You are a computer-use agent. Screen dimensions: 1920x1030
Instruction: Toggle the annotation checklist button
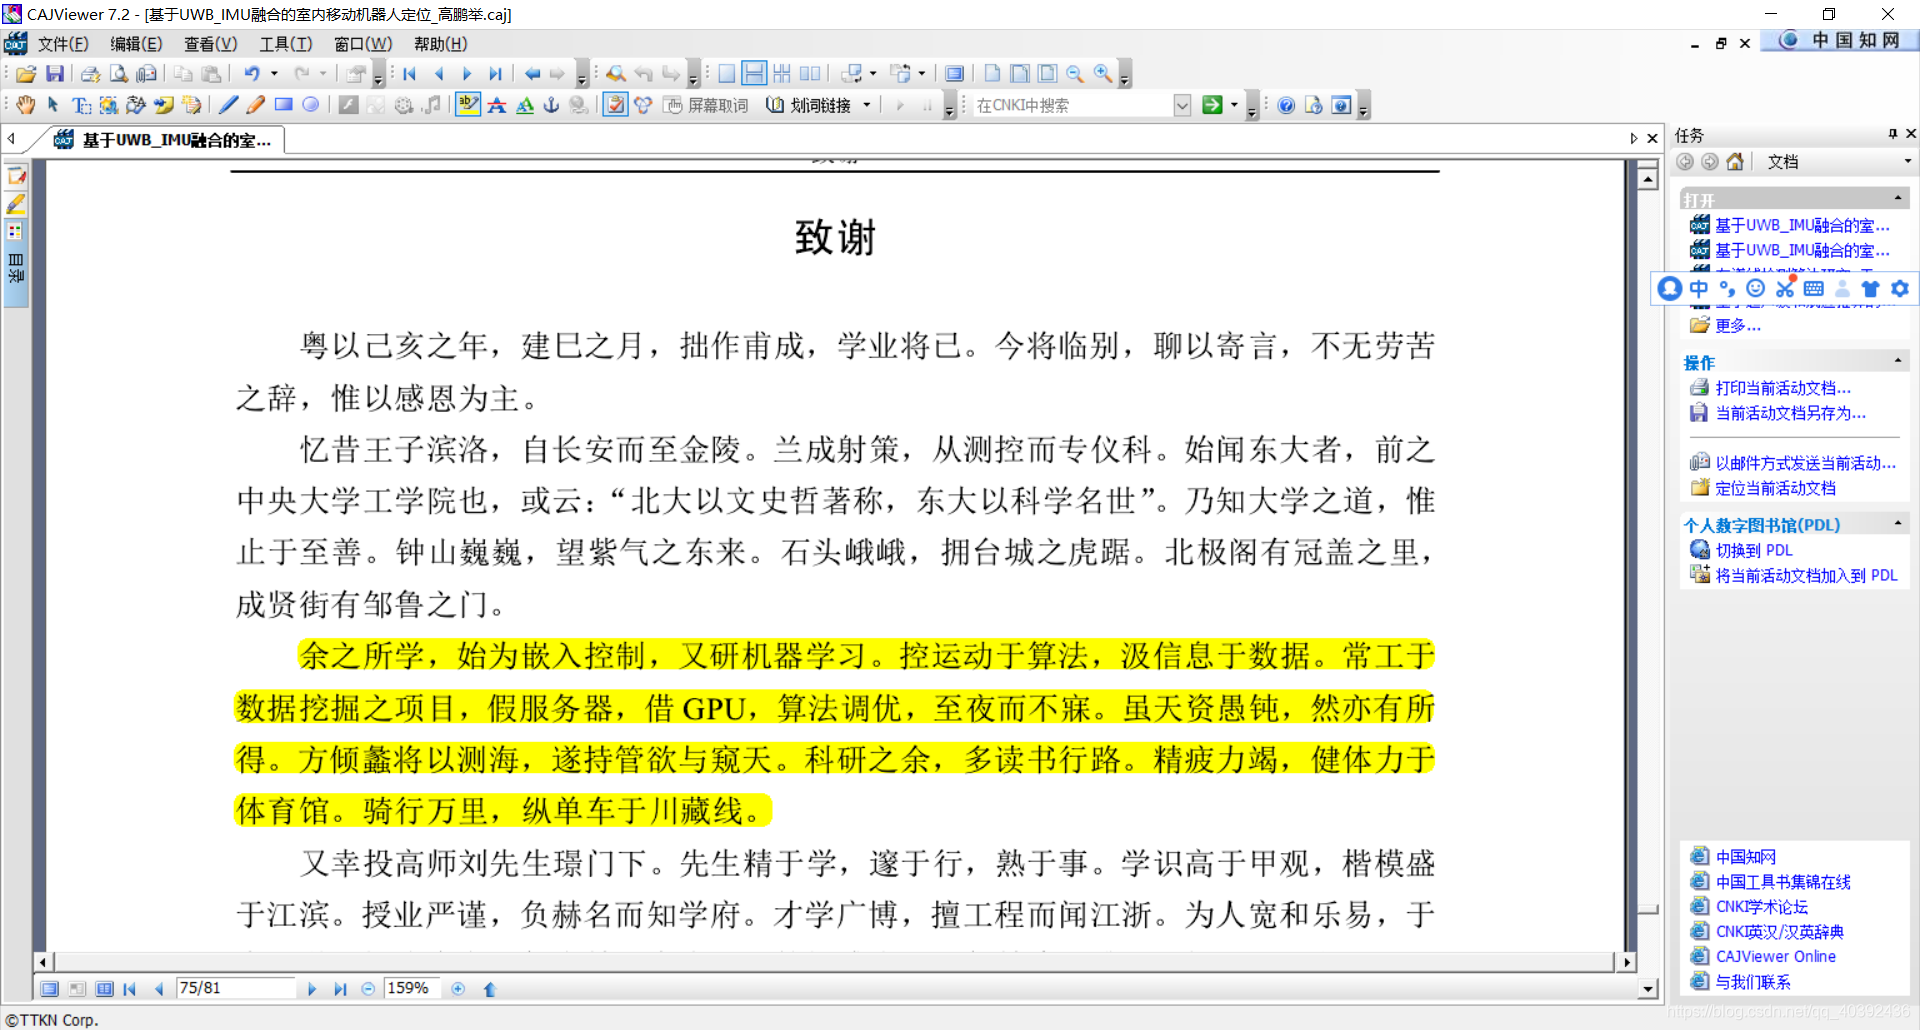pyautogui.click(x=615, y=105)
